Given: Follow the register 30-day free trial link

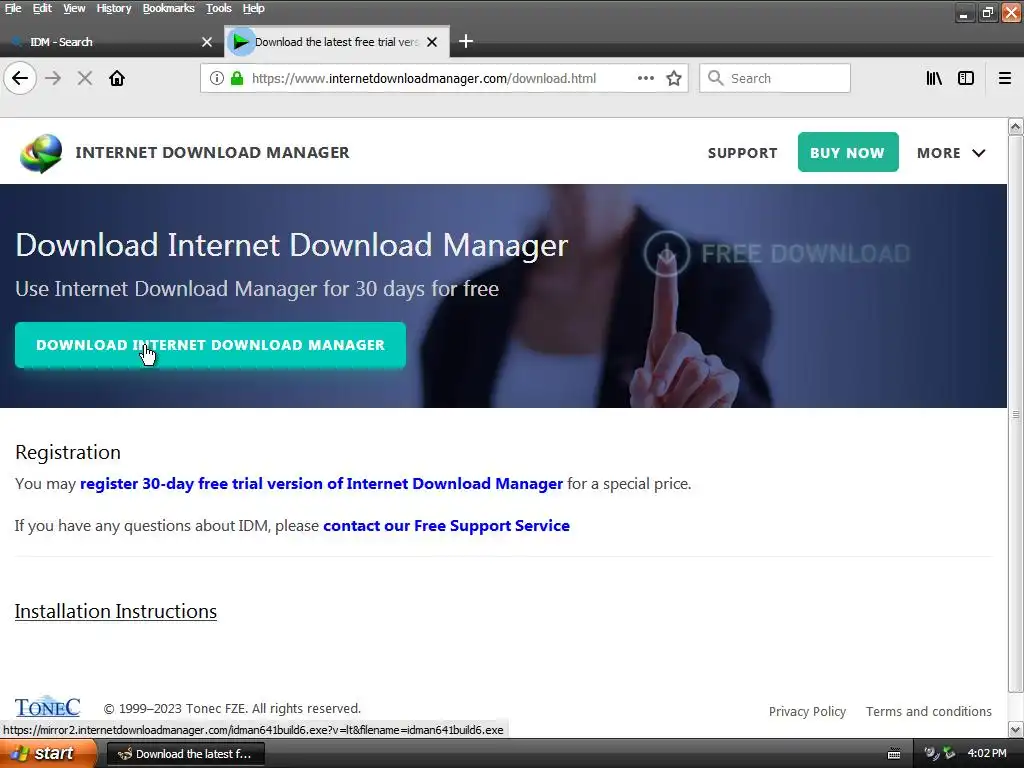Looking at the screenshot, I should click(321, 484).
